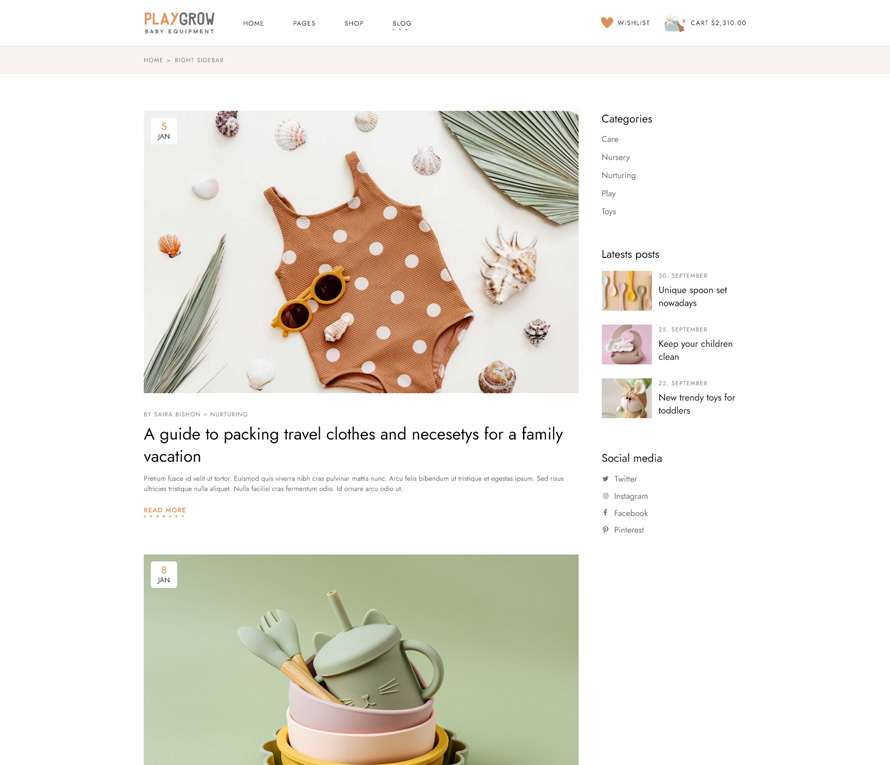
Task: Click the Facebook icon in sidebar
Action: (605, 513)
